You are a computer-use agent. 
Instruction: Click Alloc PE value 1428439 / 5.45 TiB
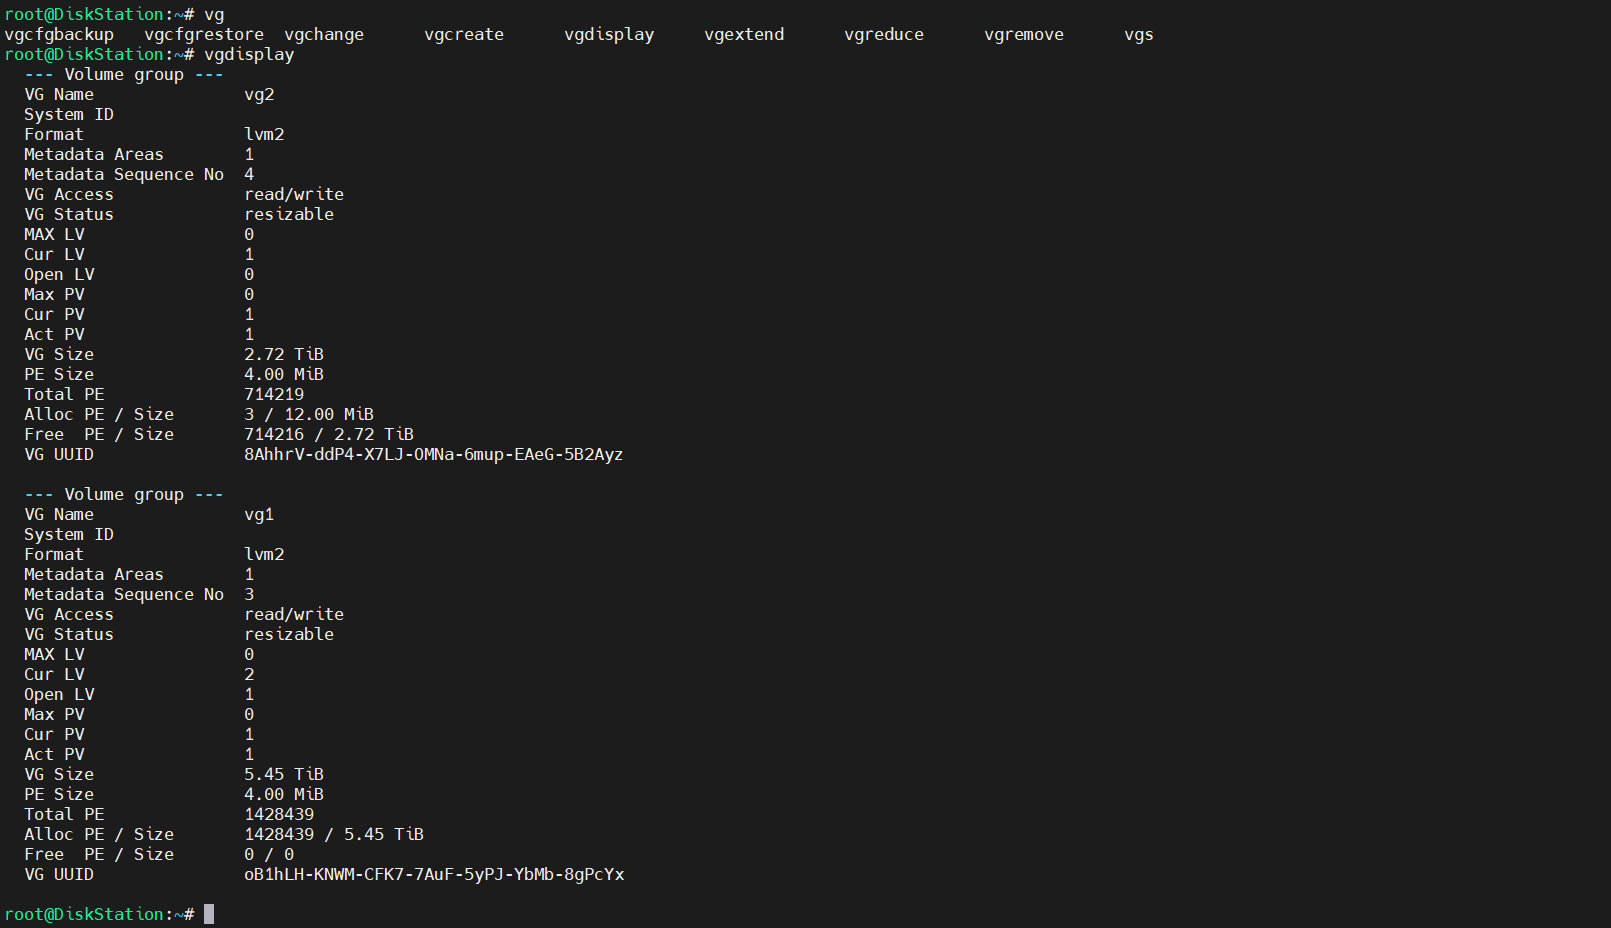(334, 834)
